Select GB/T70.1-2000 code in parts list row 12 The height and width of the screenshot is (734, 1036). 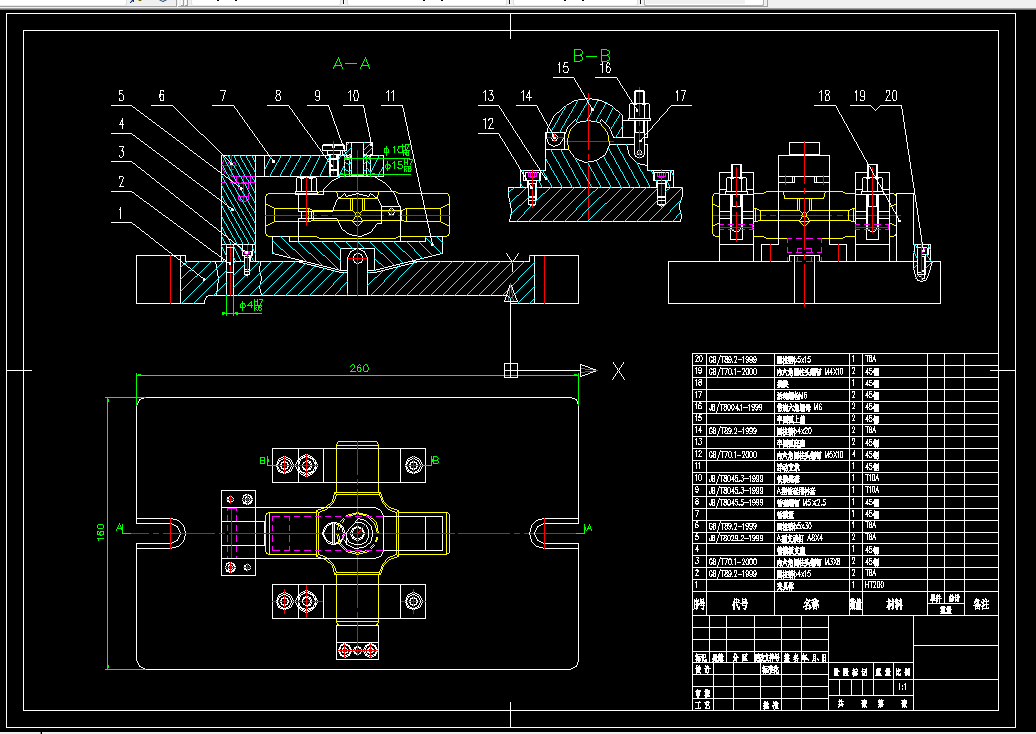(733, 455)
